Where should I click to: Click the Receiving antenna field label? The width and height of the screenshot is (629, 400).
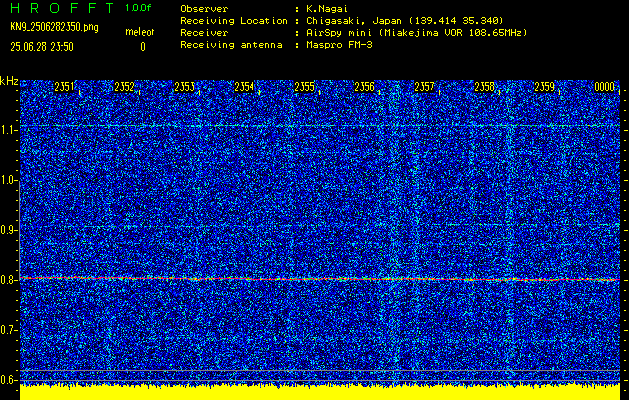click(x=231, y=45)
